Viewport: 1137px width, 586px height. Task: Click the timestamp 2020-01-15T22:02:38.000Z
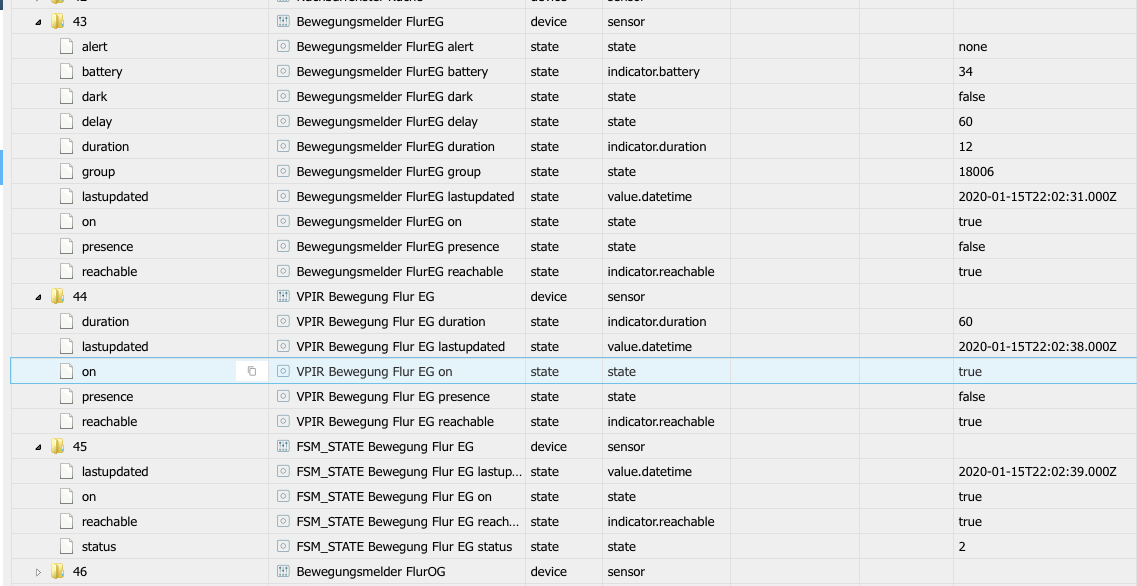point(1037,347)
